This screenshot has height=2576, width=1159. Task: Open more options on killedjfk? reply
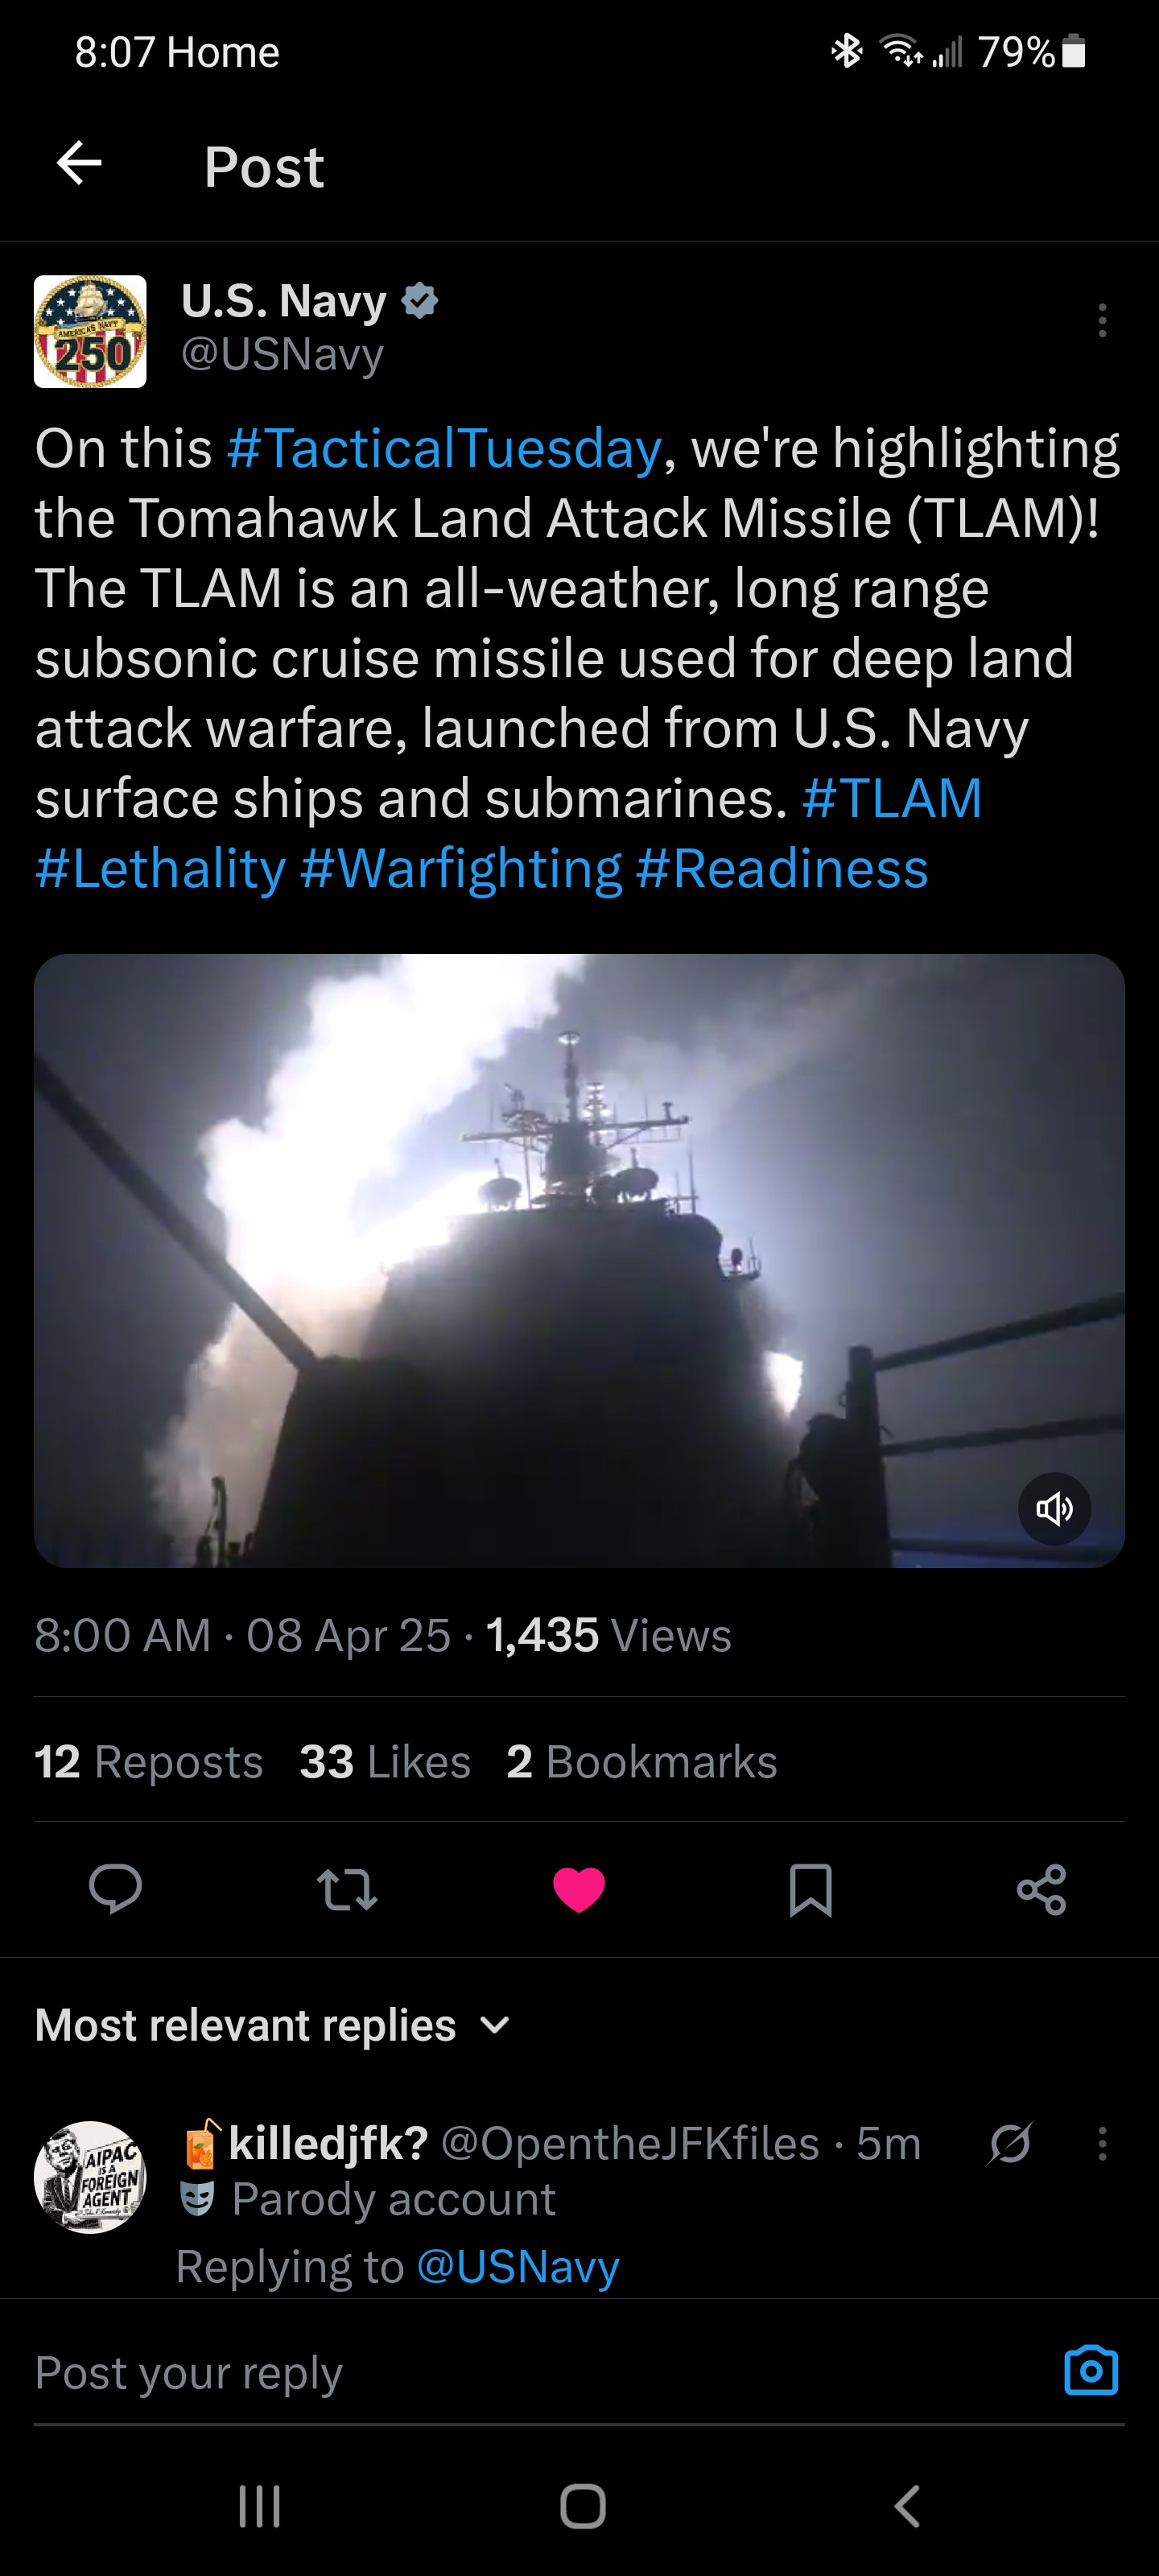1102,2143
